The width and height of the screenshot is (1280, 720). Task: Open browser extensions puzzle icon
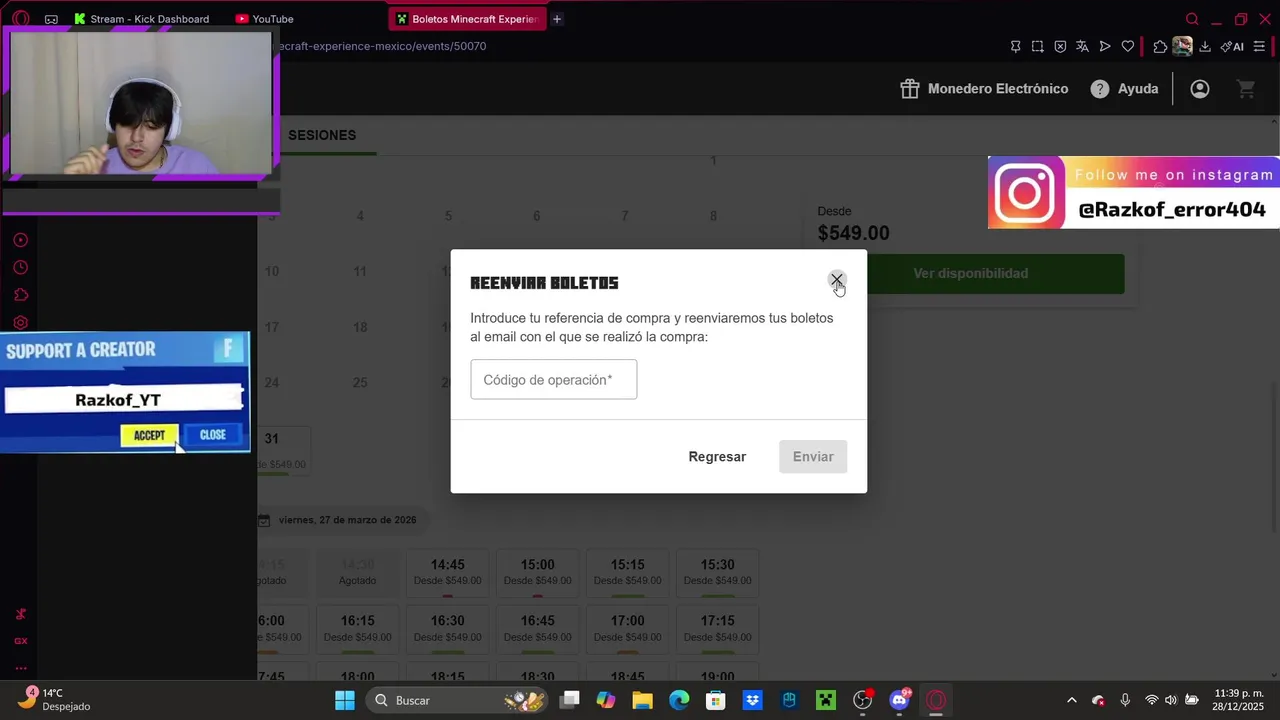click(x=1160, y=46)
